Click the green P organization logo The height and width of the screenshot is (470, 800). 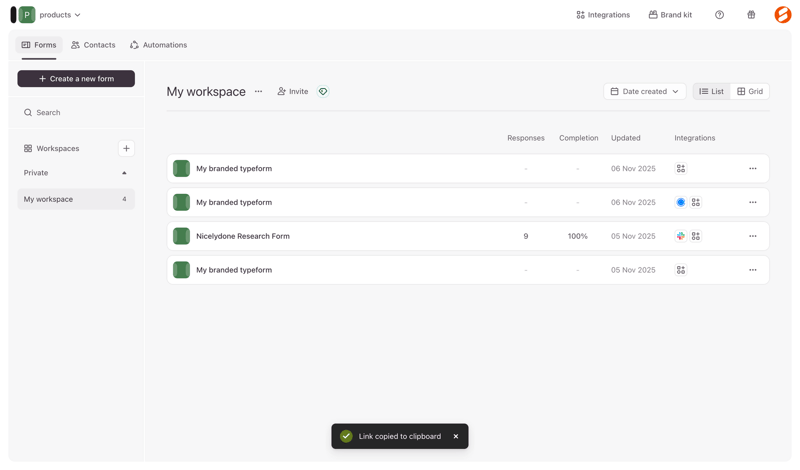[27, 15]
